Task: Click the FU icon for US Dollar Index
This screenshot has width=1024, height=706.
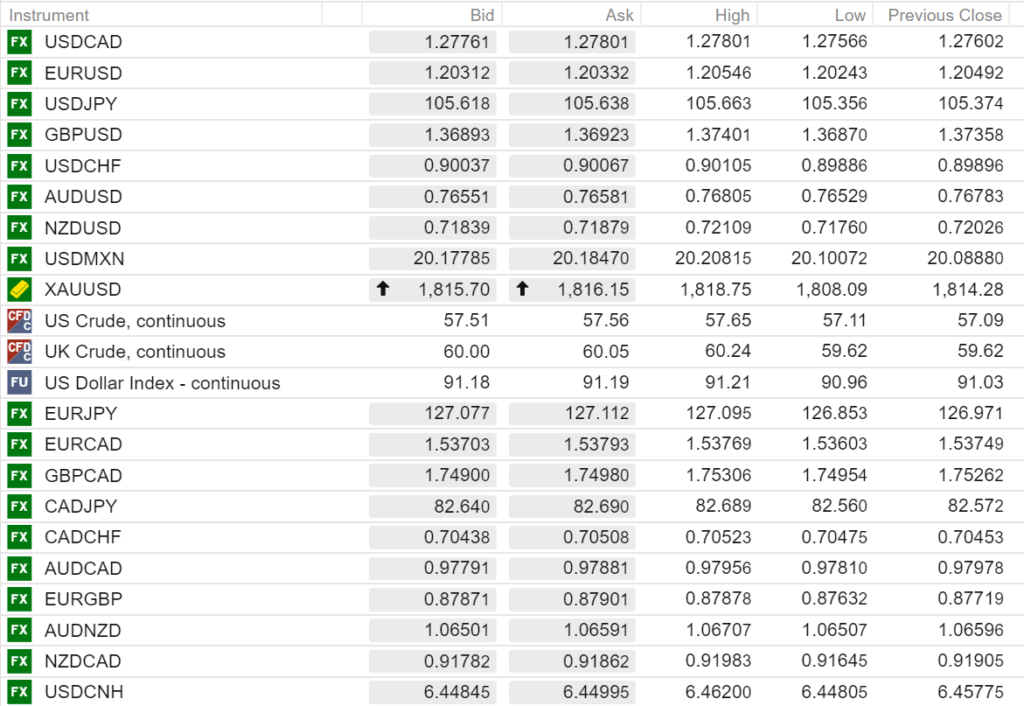Action: [19, 383]
